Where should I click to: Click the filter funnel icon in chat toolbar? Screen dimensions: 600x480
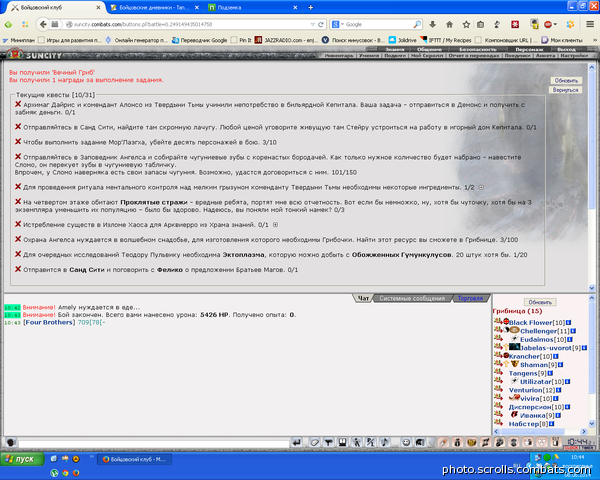pyautogui.click(x=328, y=442)
